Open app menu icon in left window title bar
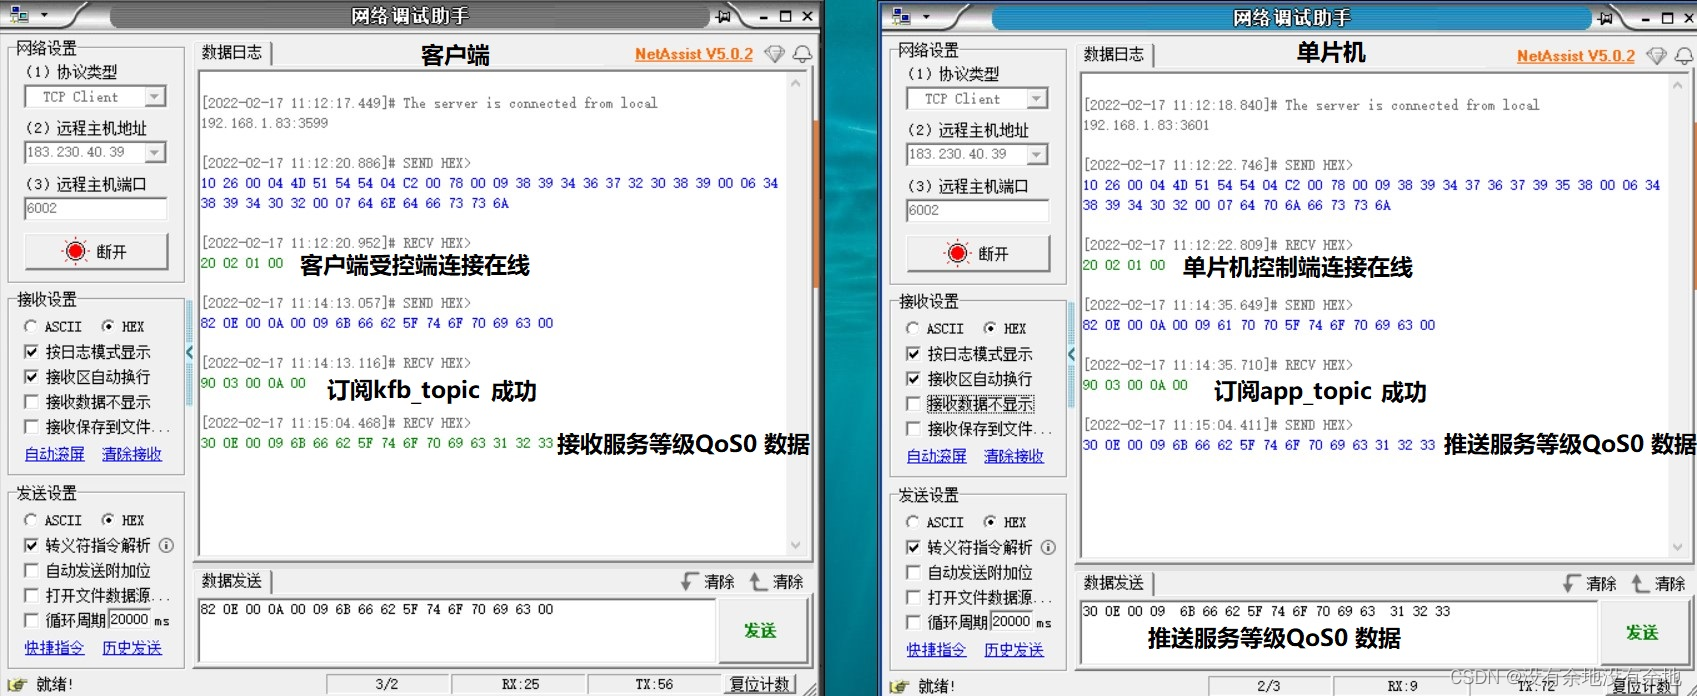1697x696 pixels. [x=18, y=15]
